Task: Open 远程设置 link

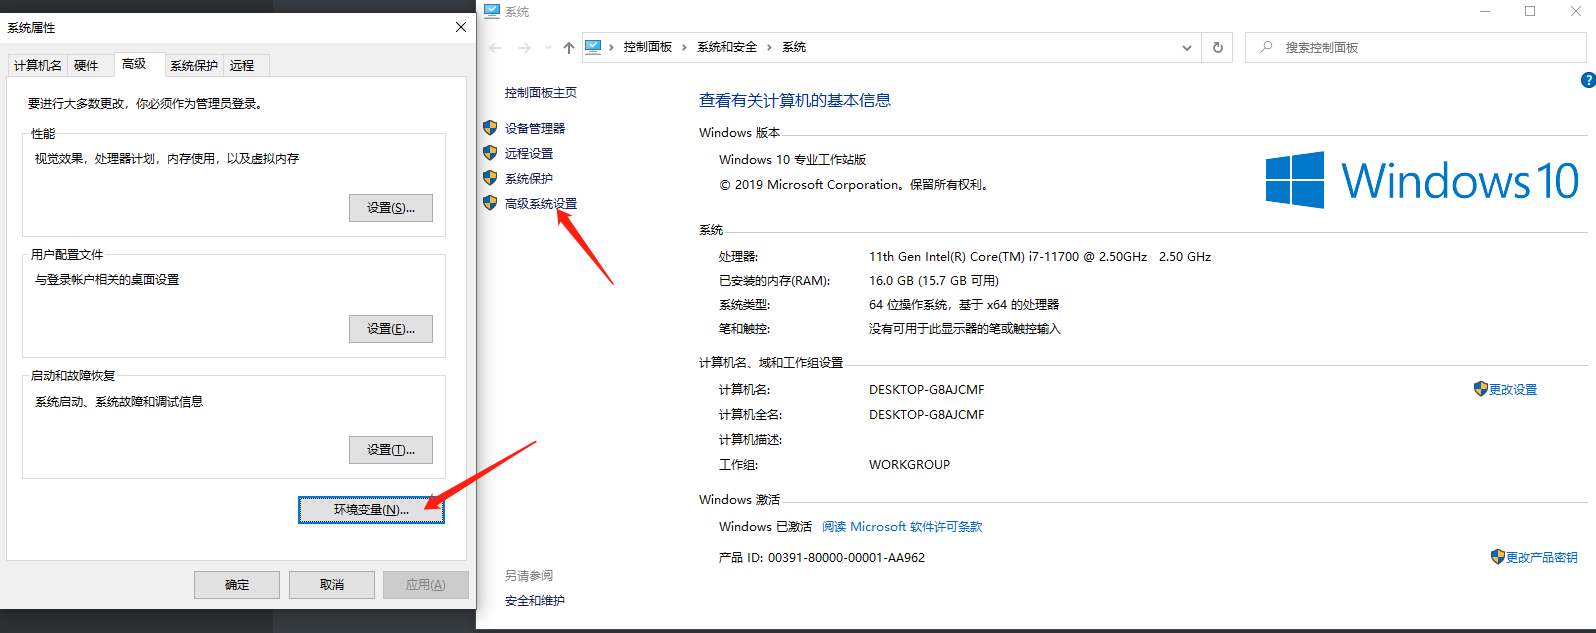Action: (x=529, y=153)
